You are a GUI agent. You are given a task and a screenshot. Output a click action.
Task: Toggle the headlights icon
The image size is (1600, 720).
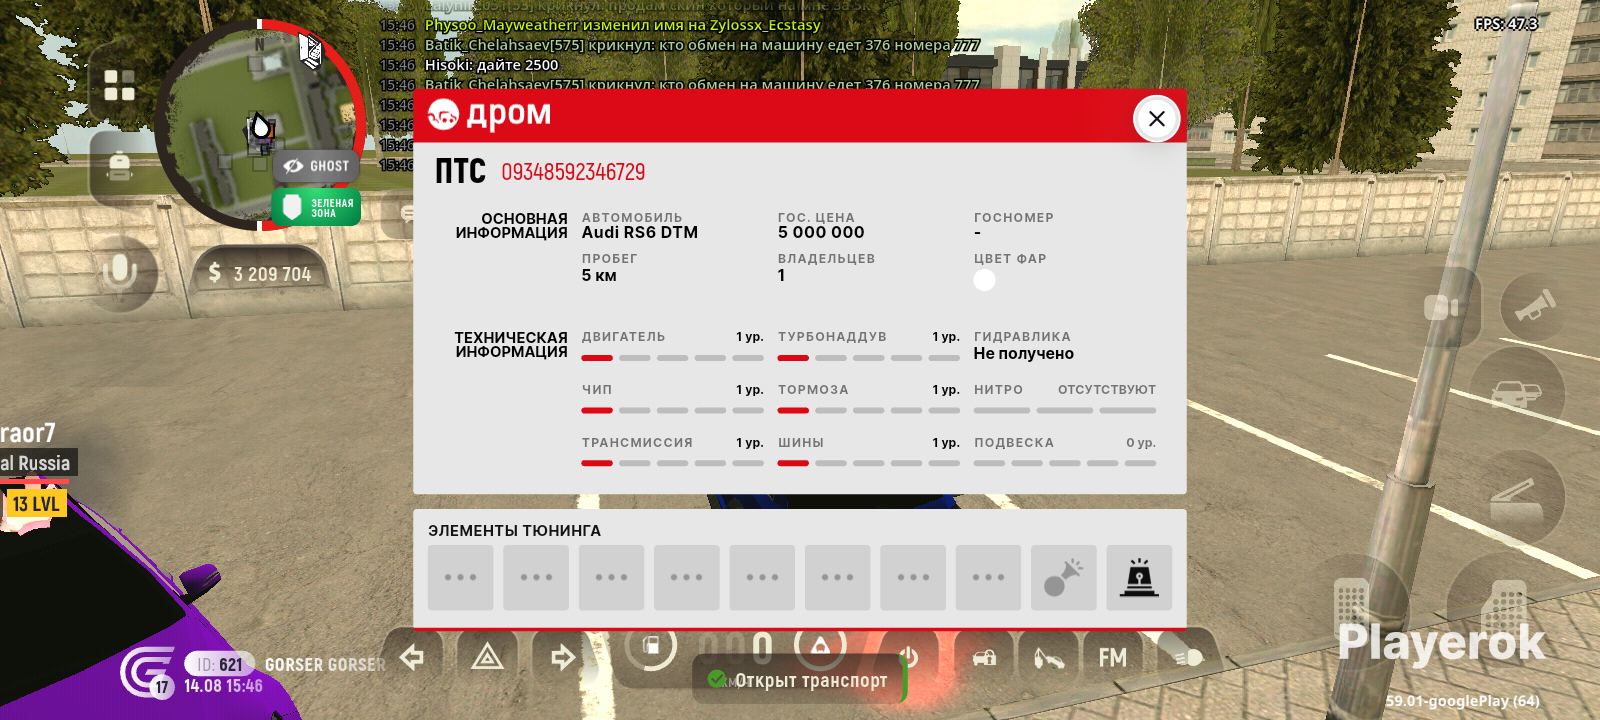pos(1188,657)
